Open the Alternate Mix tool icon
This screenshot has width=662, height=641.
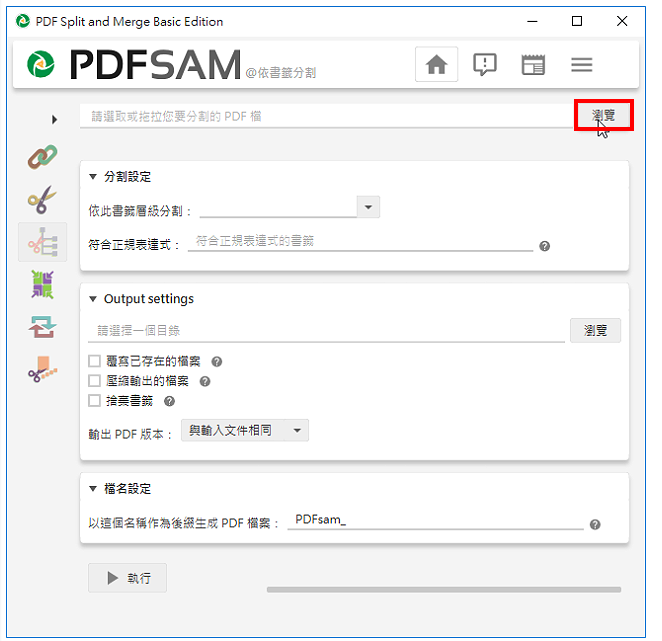pyautogui.click(x=43, y=285)
